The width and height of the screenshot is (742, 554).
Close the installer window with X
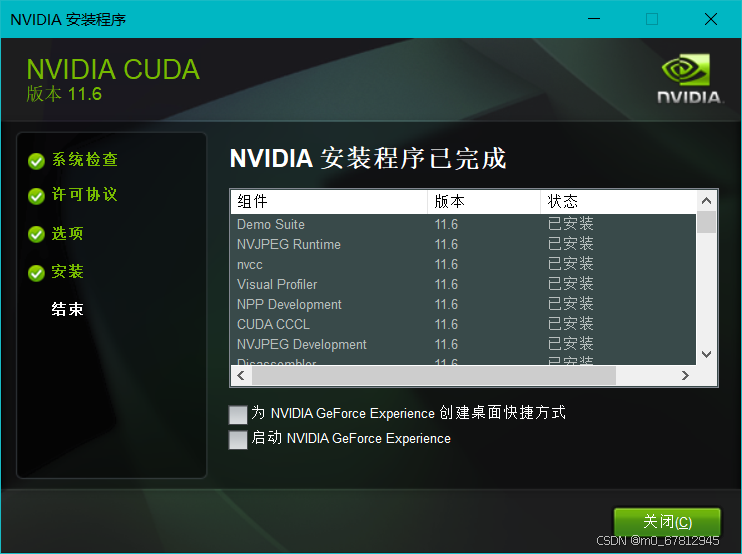(x=711, y=19)
